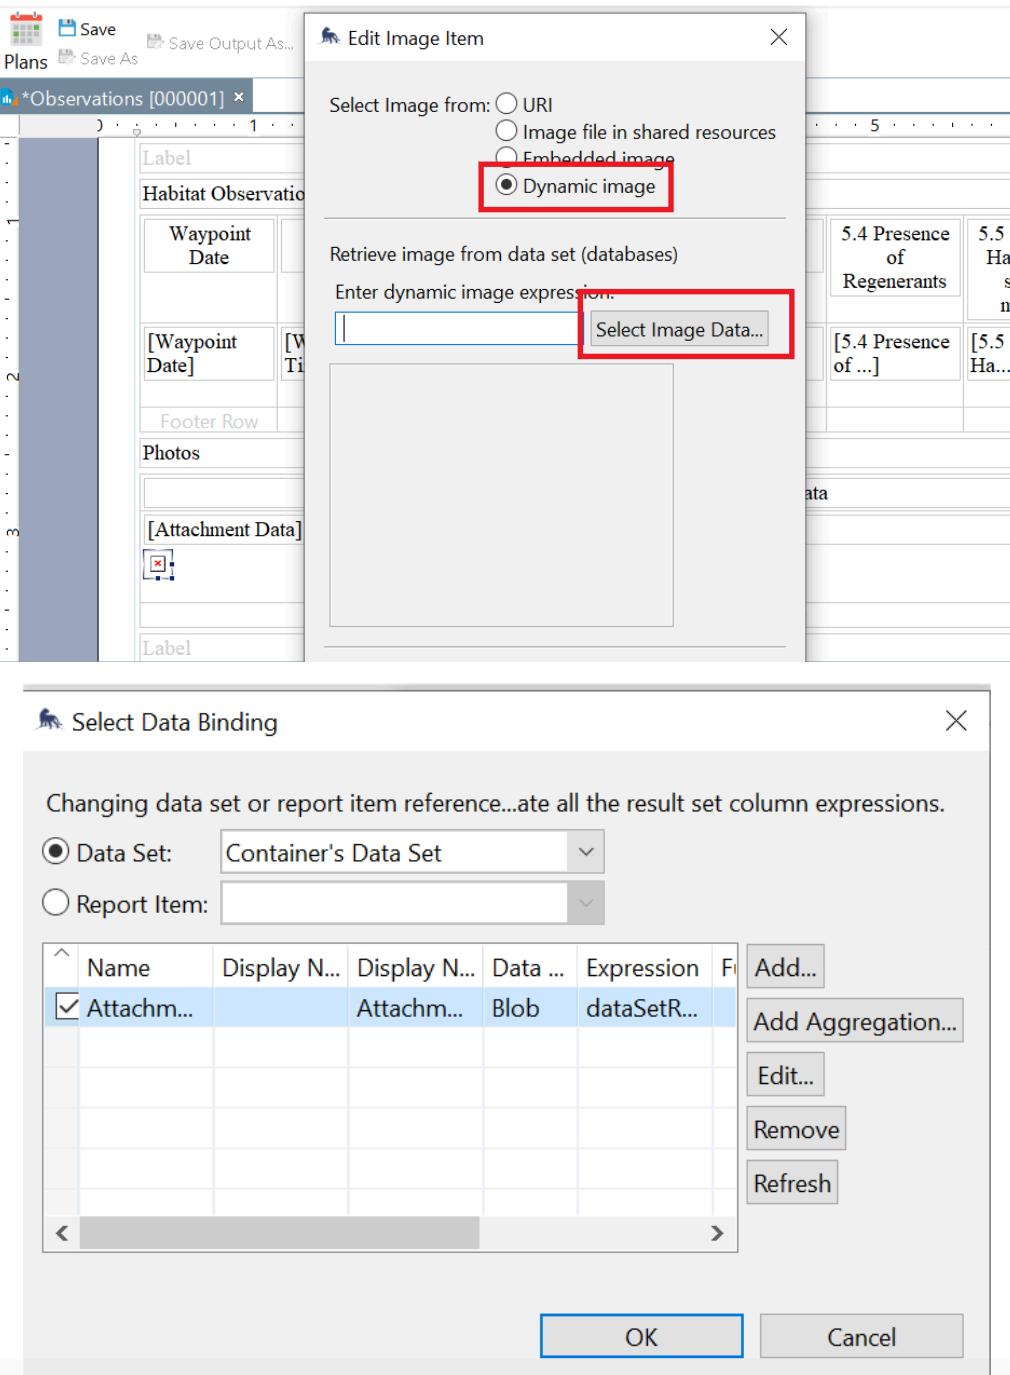
Task: Focus the dynamic image expression field
Action: pyautogui.click(x=457, y=329)
